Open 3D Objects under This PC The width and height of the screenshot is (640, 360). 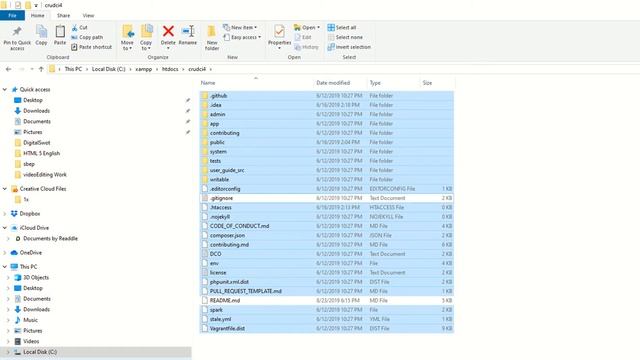coord(36,278)
